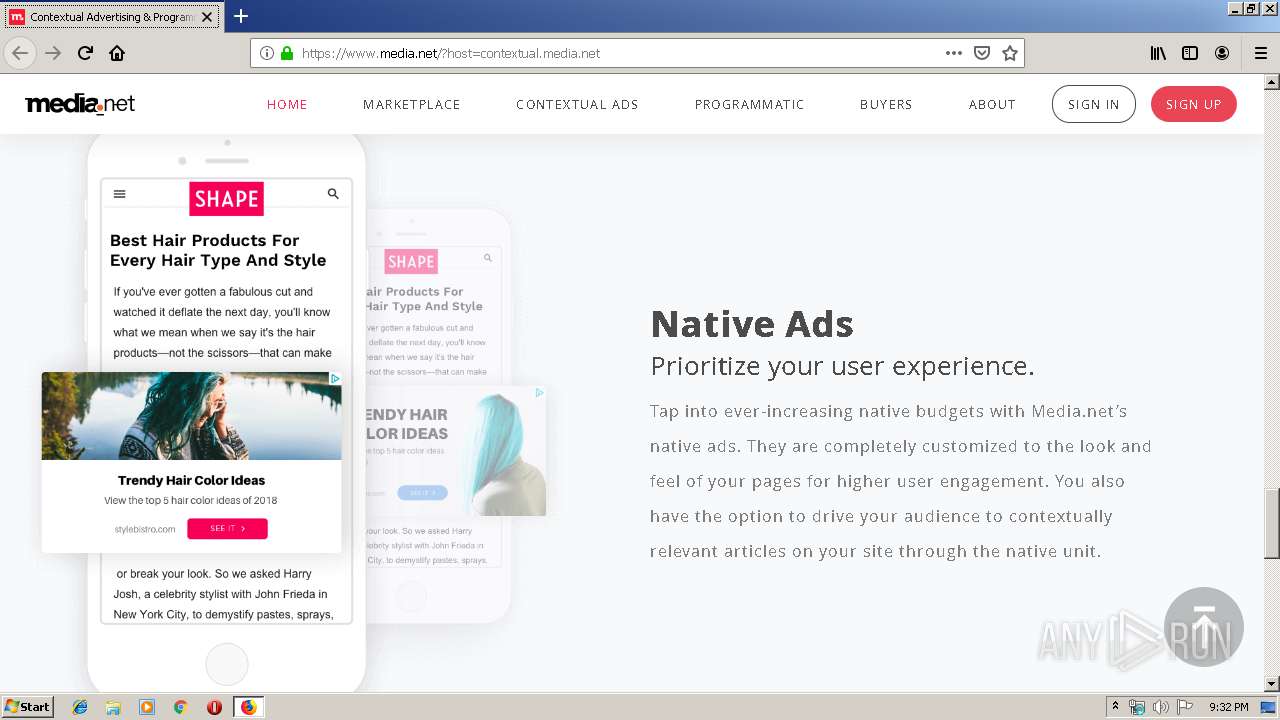
Task: Click 'Best Hair Products For' article title
Action: pos(205,240)
